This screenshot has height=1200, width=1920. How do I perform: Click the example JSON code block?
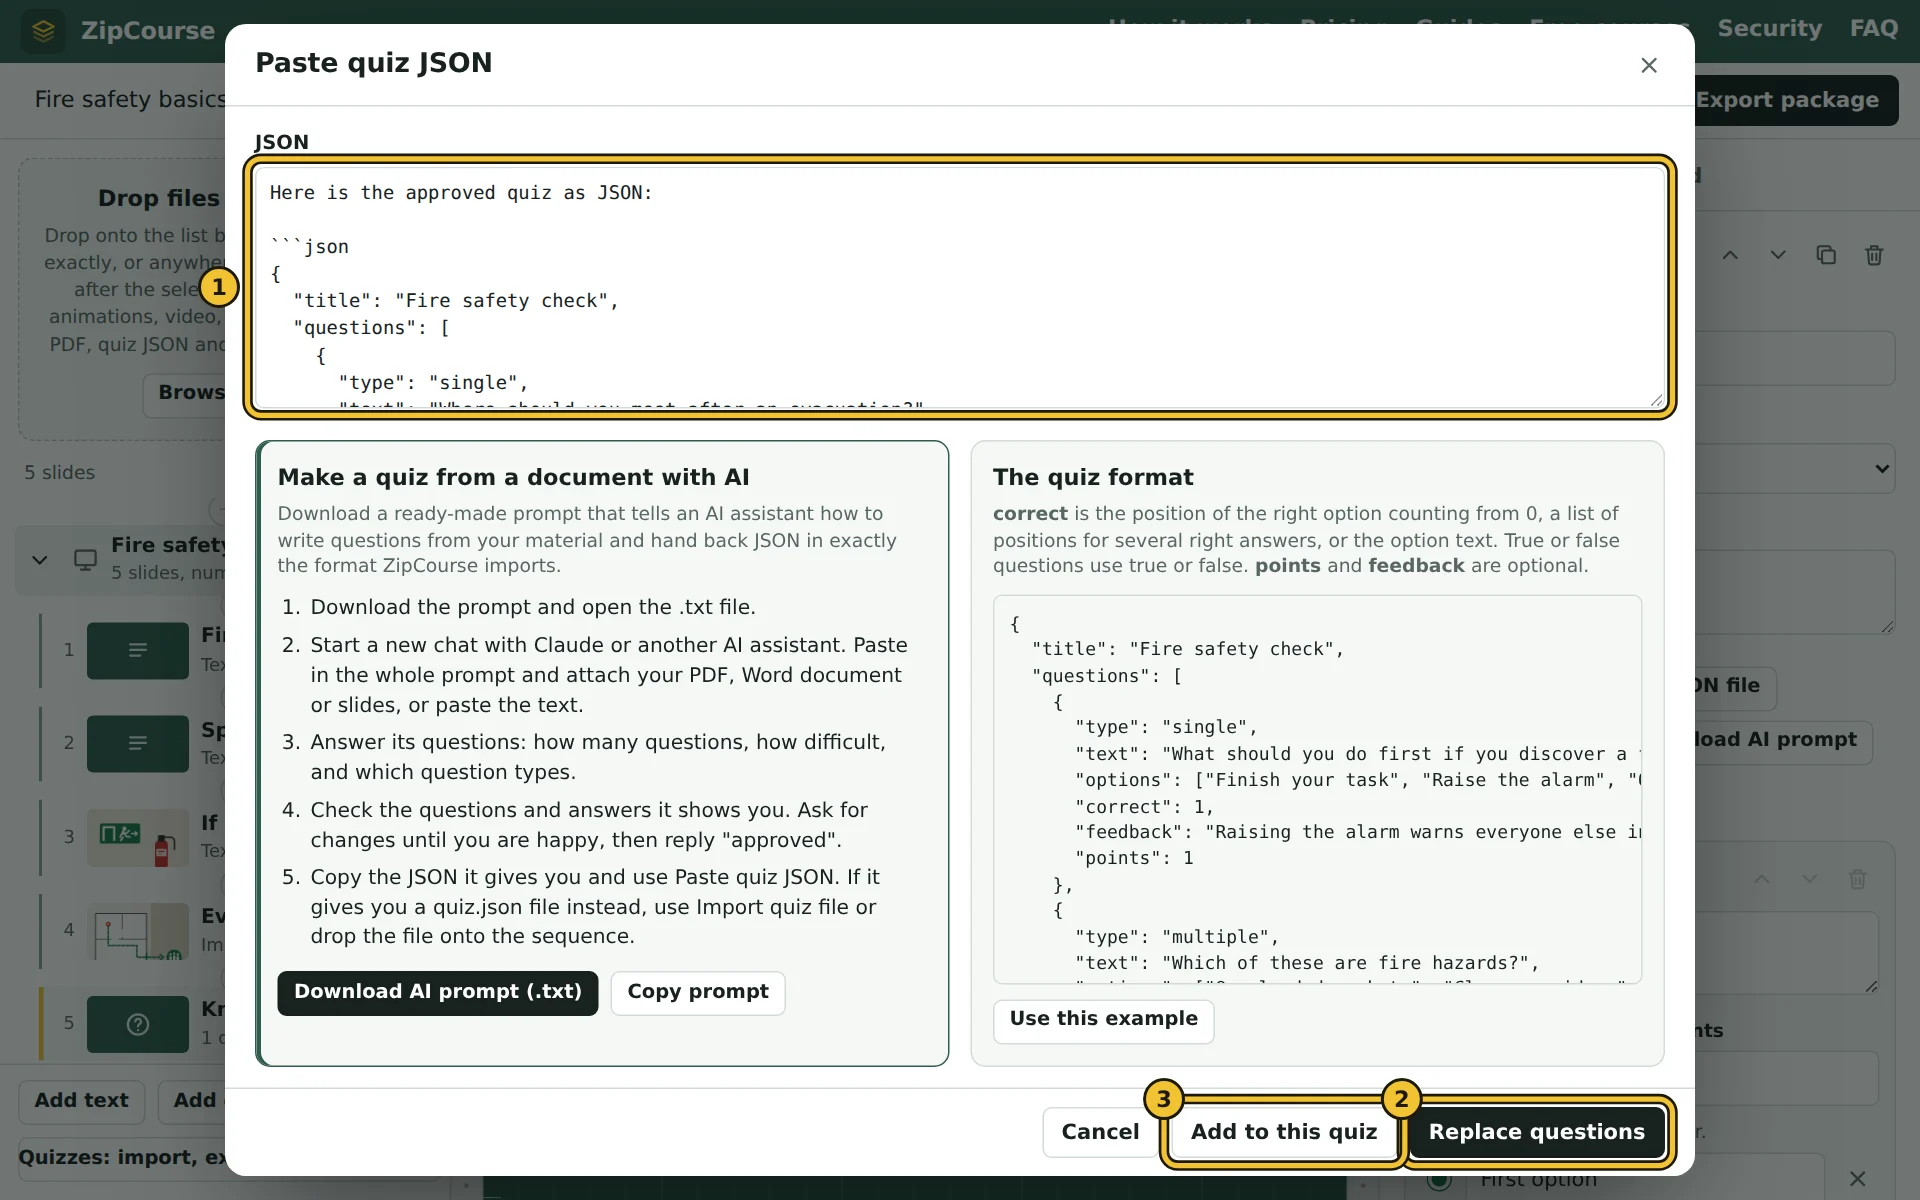click(1317, 789)
